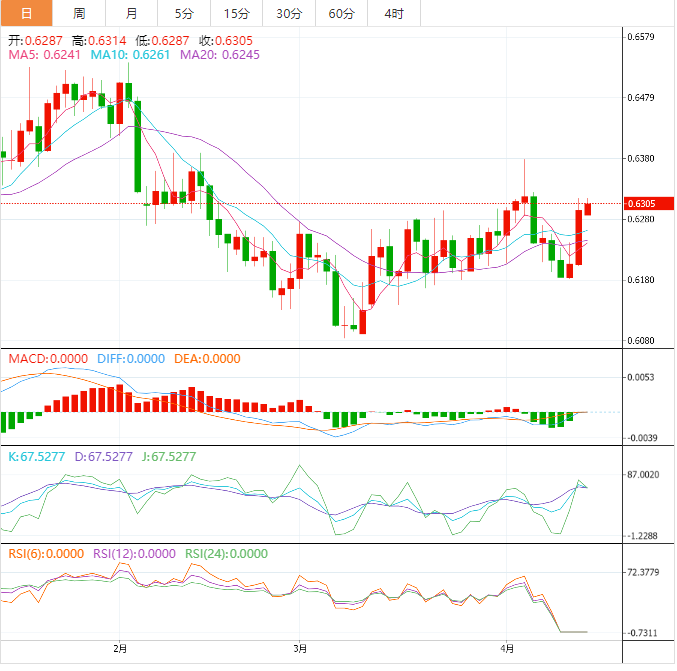Click the RSI(12):0.0000 label
The width and height of the screenshot is (677, 671).
pyautogui.click(x=134, y=554)
